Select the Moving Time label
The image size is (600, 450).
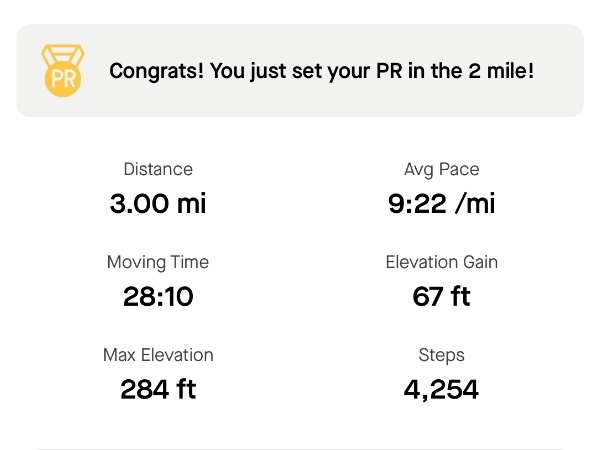pos(158,262)
